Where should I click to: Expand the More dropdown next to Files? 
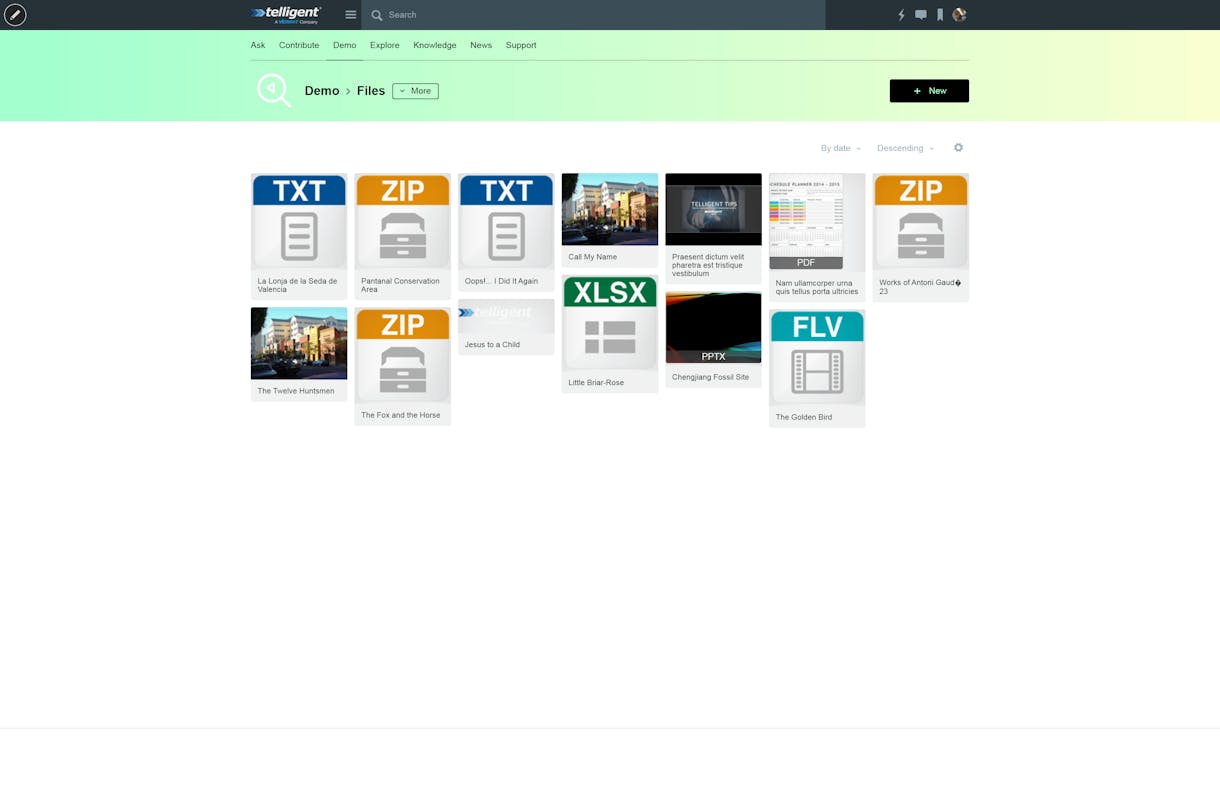click(415, 91)
